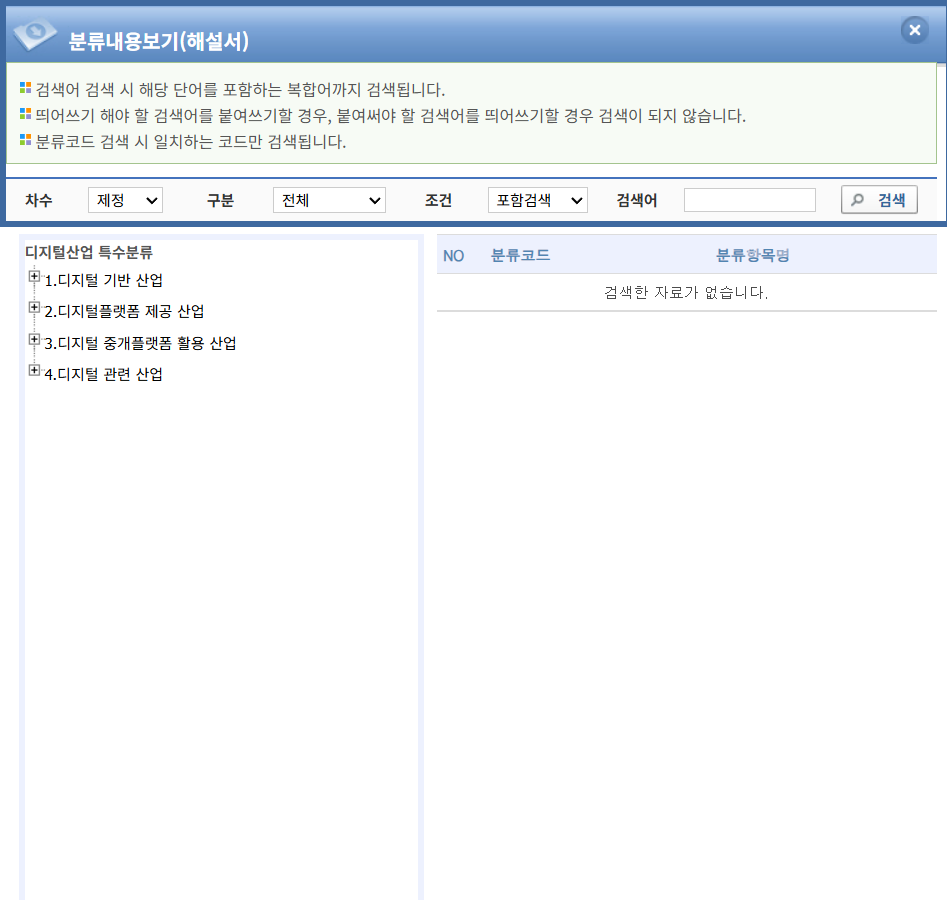Expand the 2.디지털플랫폼 제공 산업 node
Screen dimensions: 947x900
coord(34,308)
